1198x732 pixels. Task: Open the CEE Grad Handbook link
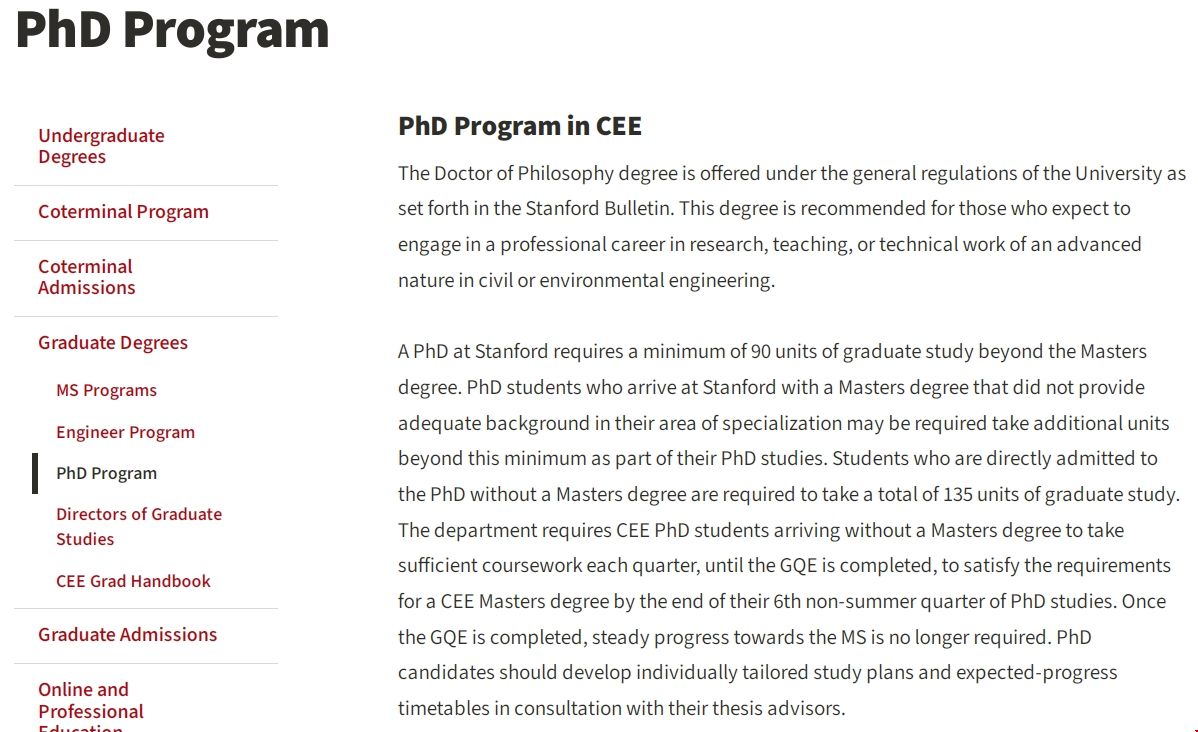pos(133,581)
